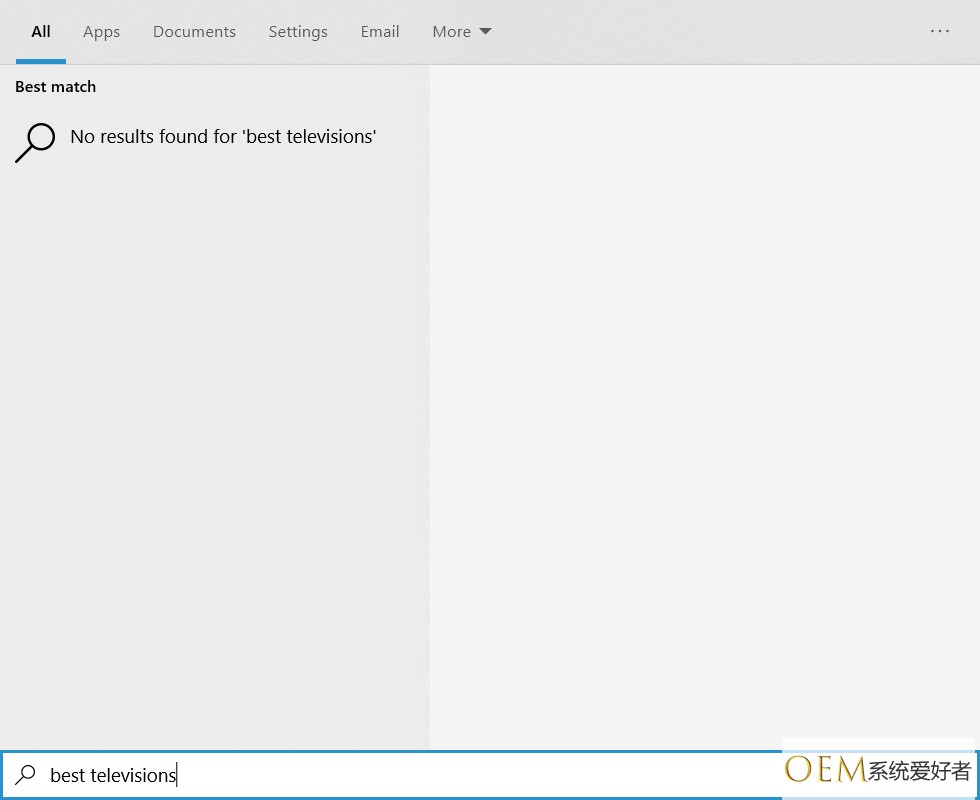Click empty header space between More and options

pyautogui.click(x=700, y=32)
